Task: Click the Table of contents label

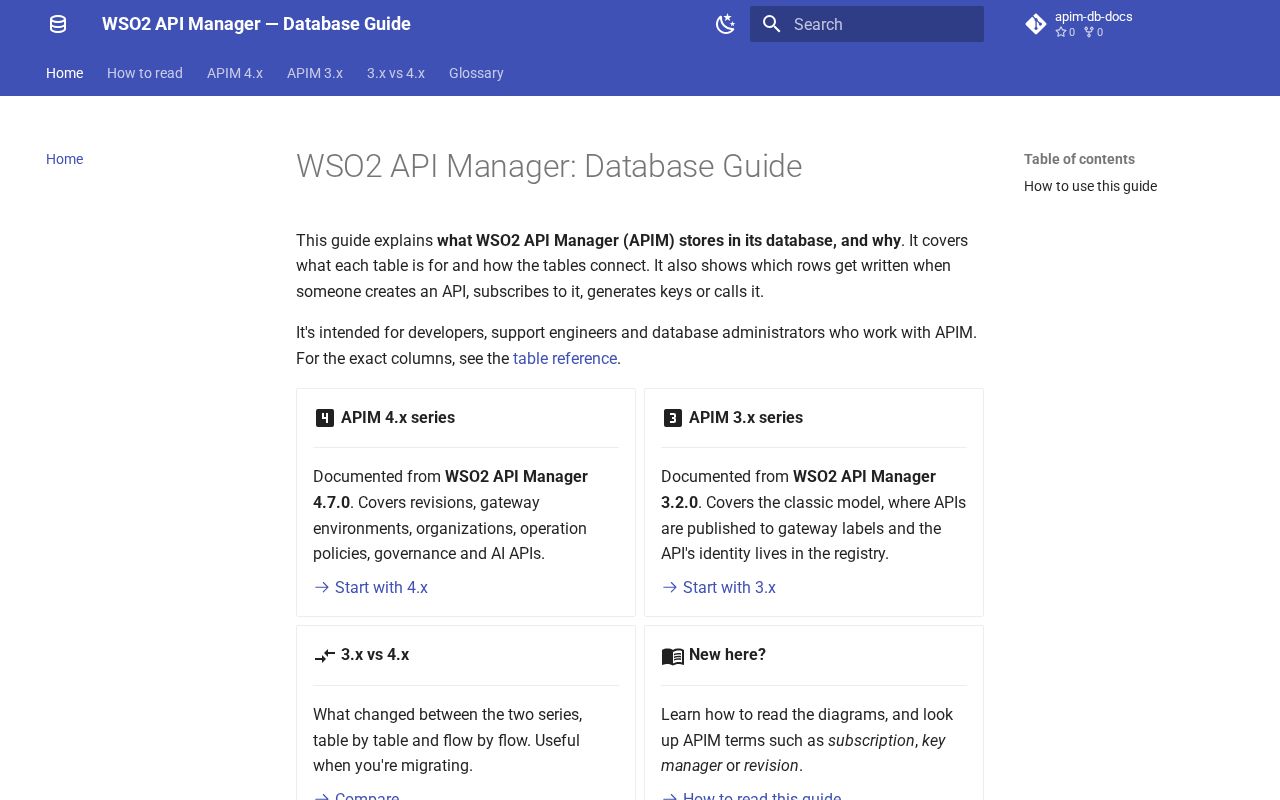Action: click(x=1079, y=159)
